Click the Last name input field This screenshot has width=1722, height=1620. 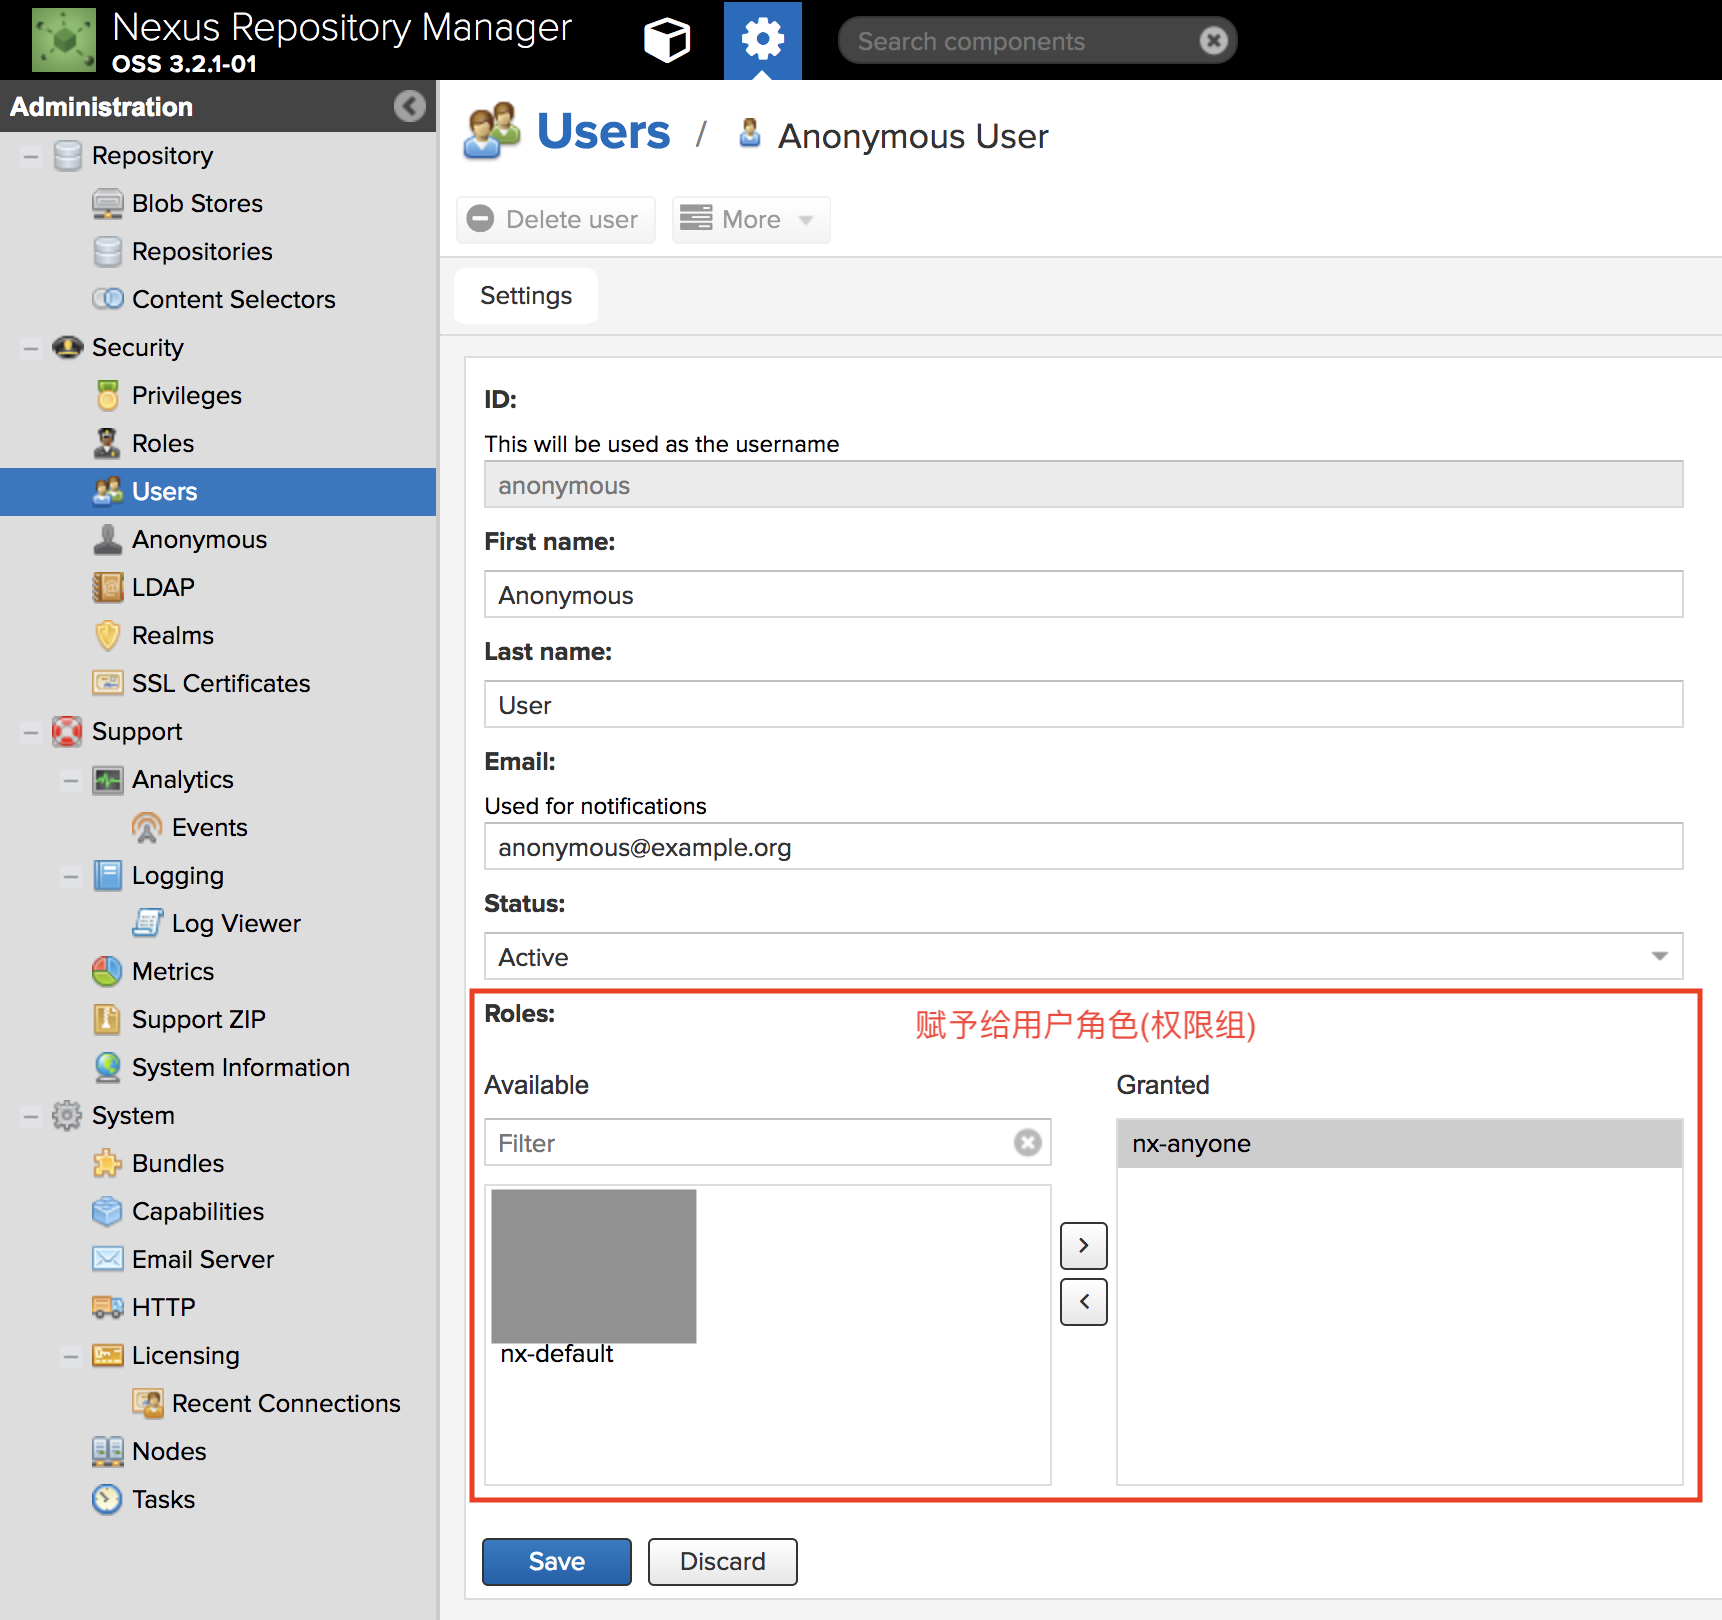(1084, 705)
